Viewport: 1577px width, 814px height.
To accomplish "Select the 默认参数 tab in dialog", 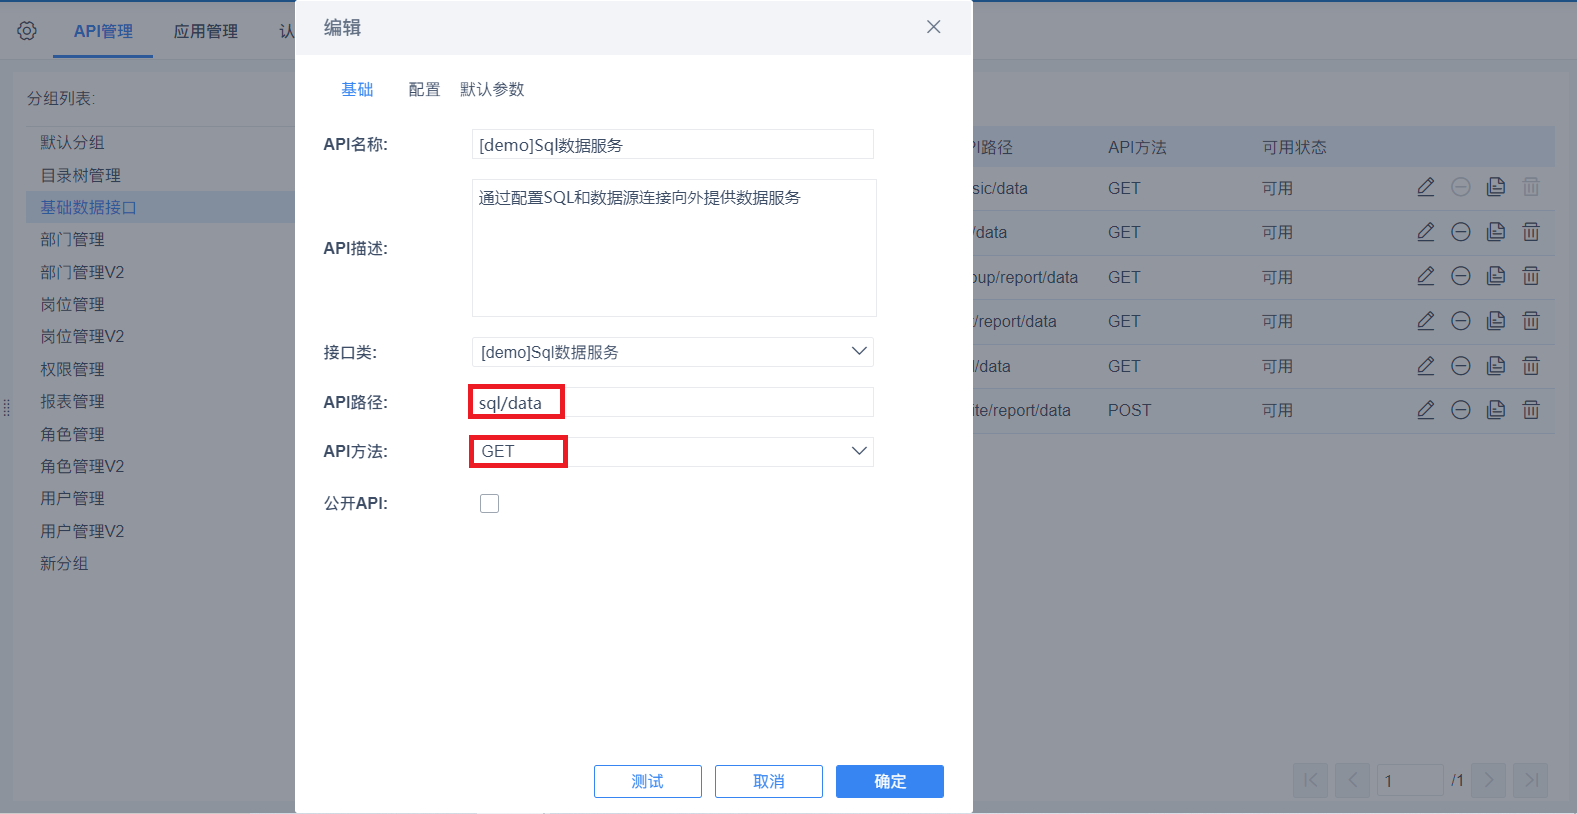I will click(x=492, y=89).
